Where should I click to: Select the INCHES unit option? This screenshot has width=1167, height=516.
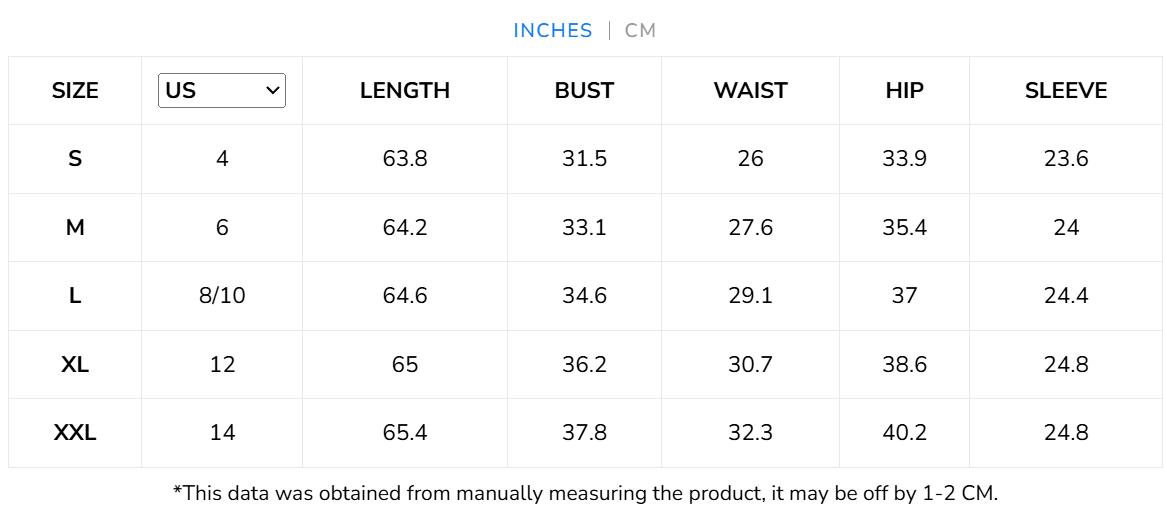tap(552, 30)
